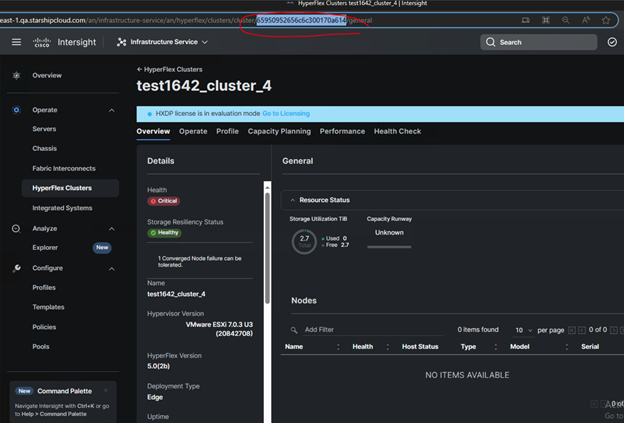Open the rows per page dropdown

tap(523, 330)
